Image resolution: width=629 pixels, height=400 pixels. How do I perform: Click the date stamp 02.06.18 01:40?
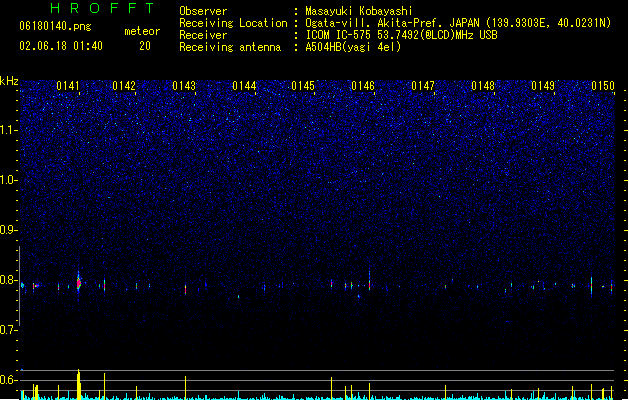point(61,46)
